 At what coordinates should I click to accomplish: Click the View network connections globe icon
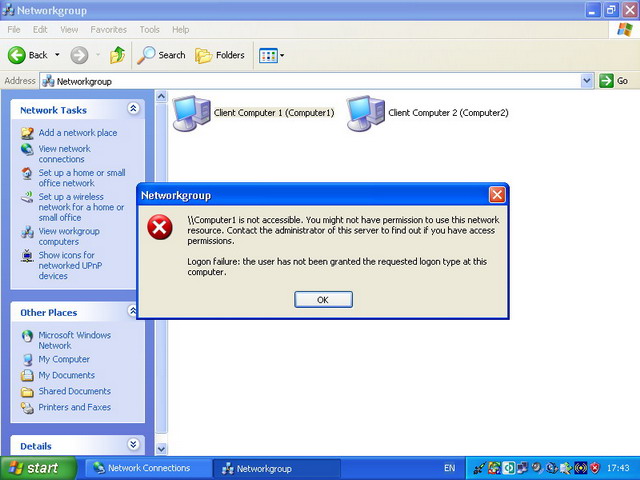pyautogui.click(x=27, y=149)
